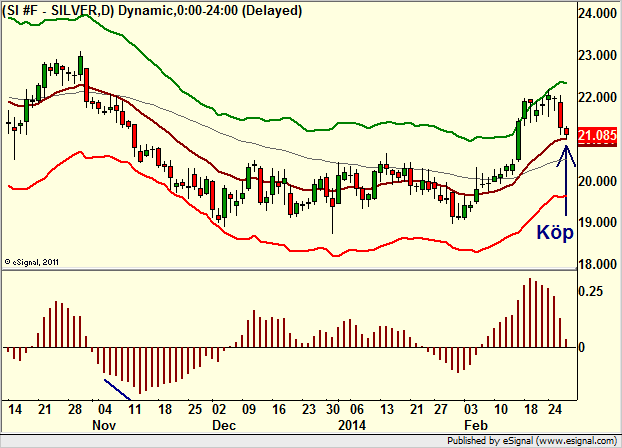Click the 25 date label
The height and width of the screenshot is (448, 622).
[x=195, y=409]
